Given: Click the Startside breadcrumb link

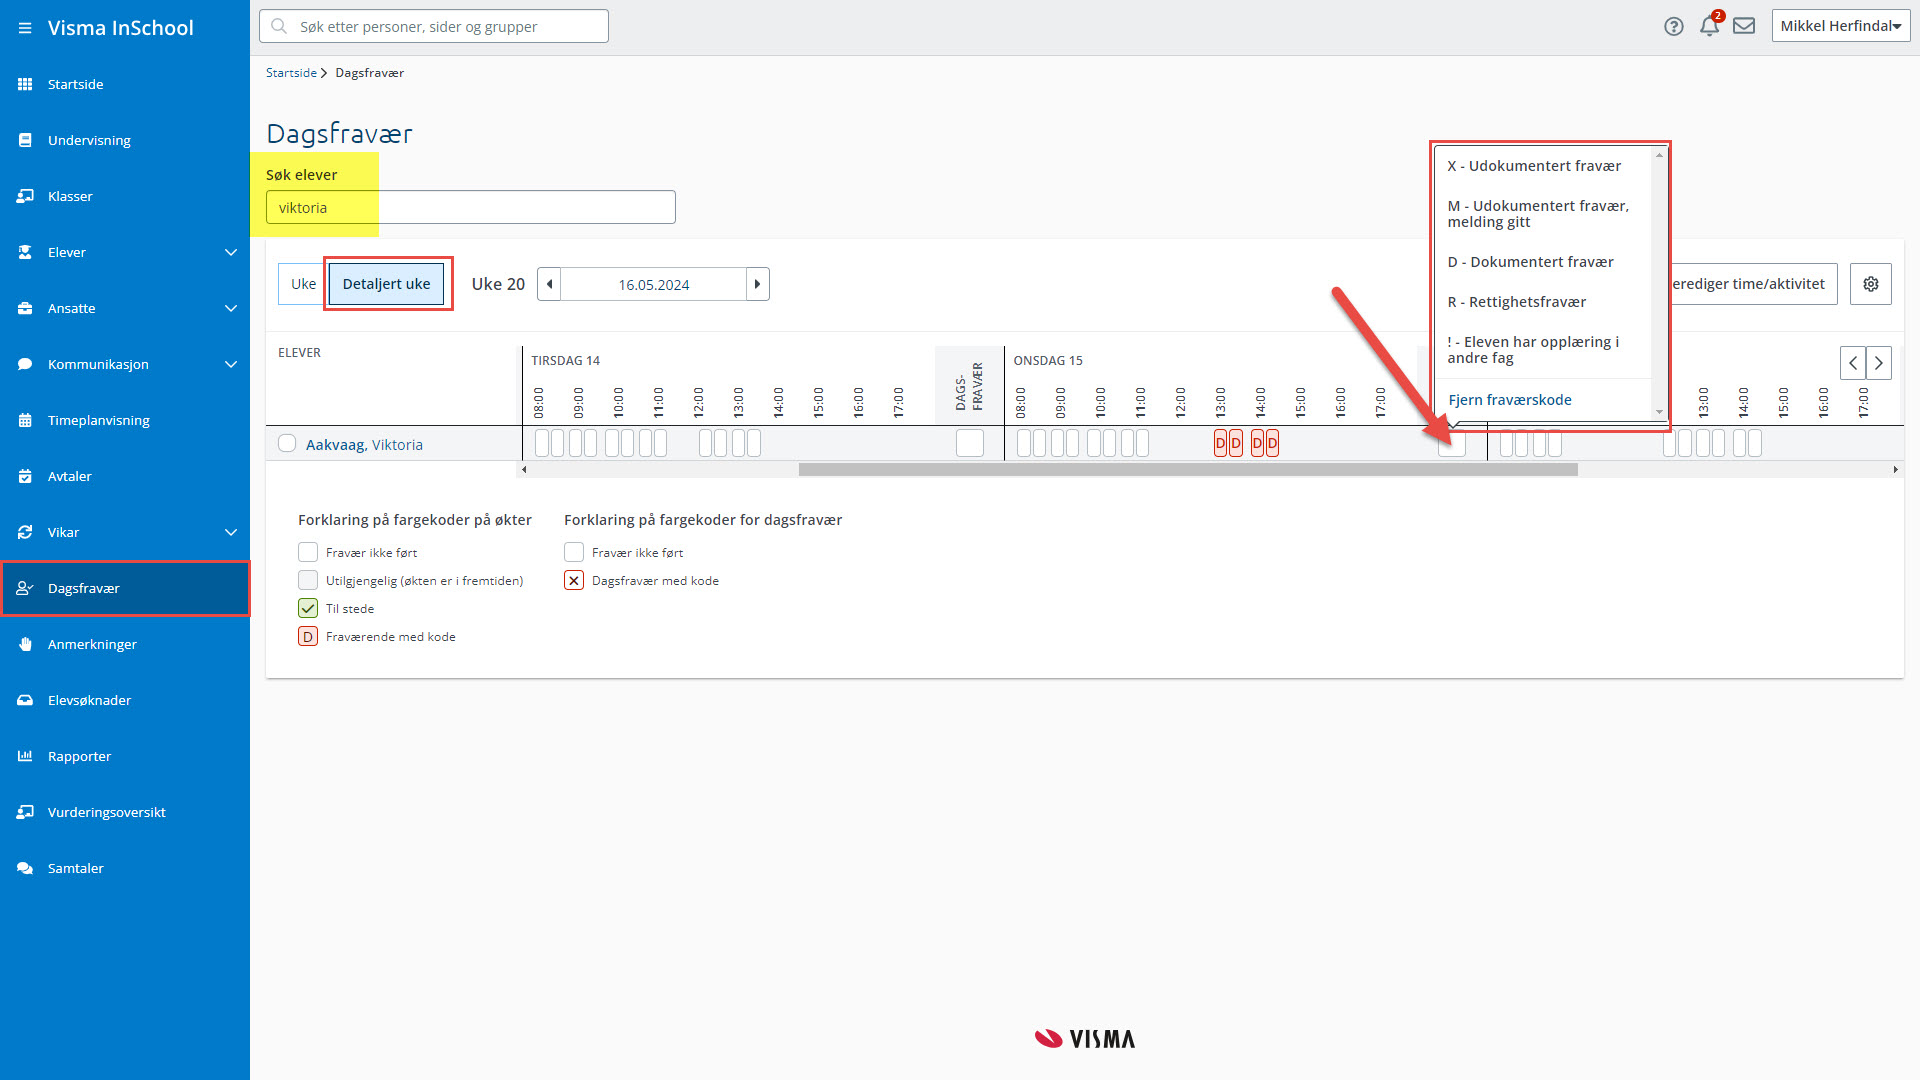Looking at the screenshot, I should pos(291,73).
